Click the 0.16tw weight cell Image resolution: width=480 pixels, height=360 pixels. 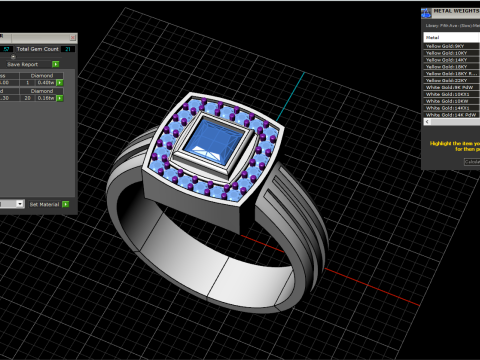tap(46, 98)
